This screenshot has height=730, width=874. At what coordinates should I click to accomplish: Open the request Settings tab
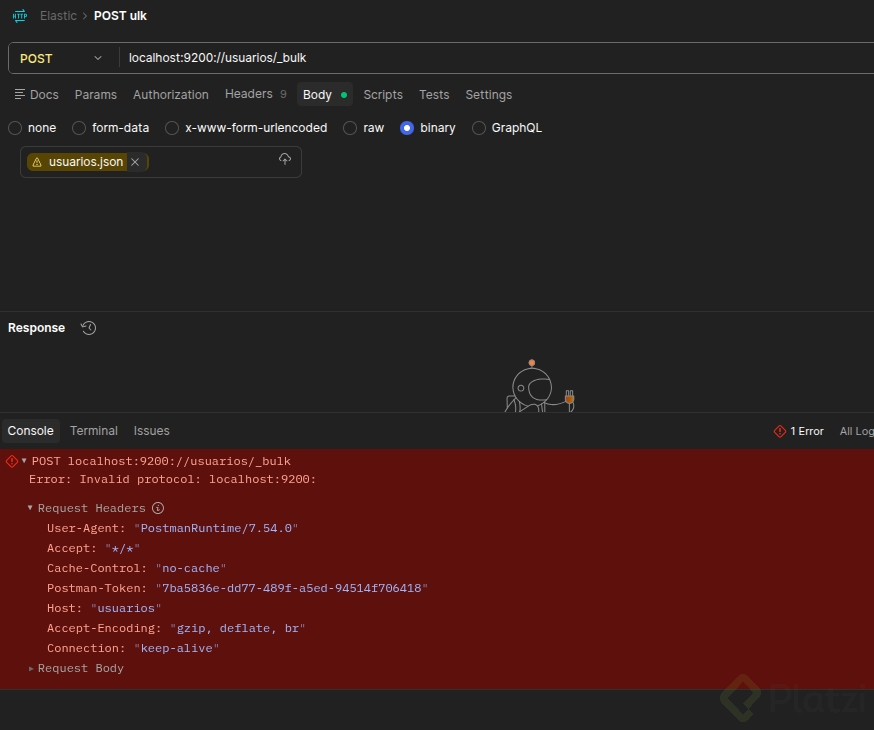(x=489, y=95)
